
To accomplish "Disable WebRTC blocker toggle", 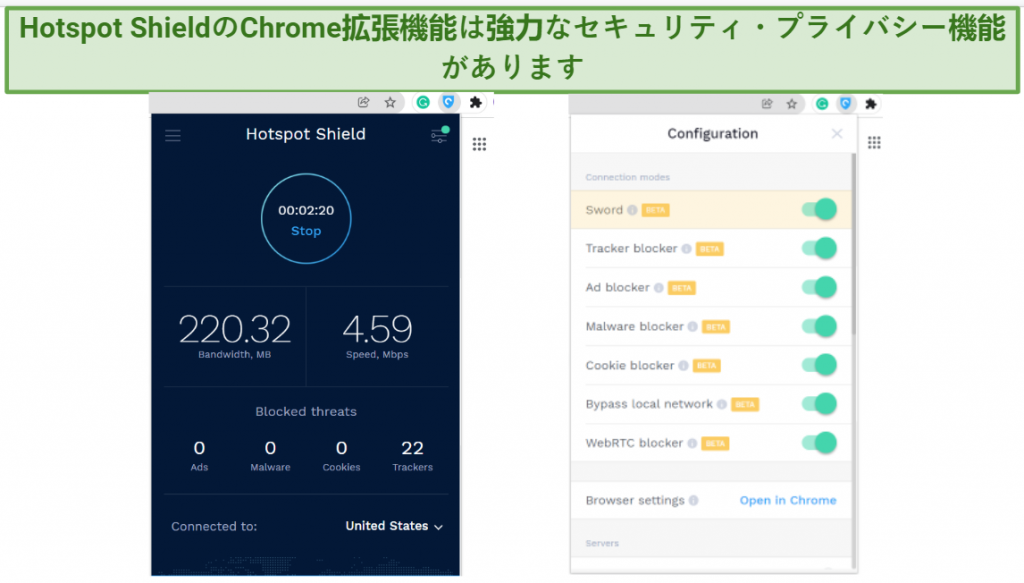I will [820, 443].
